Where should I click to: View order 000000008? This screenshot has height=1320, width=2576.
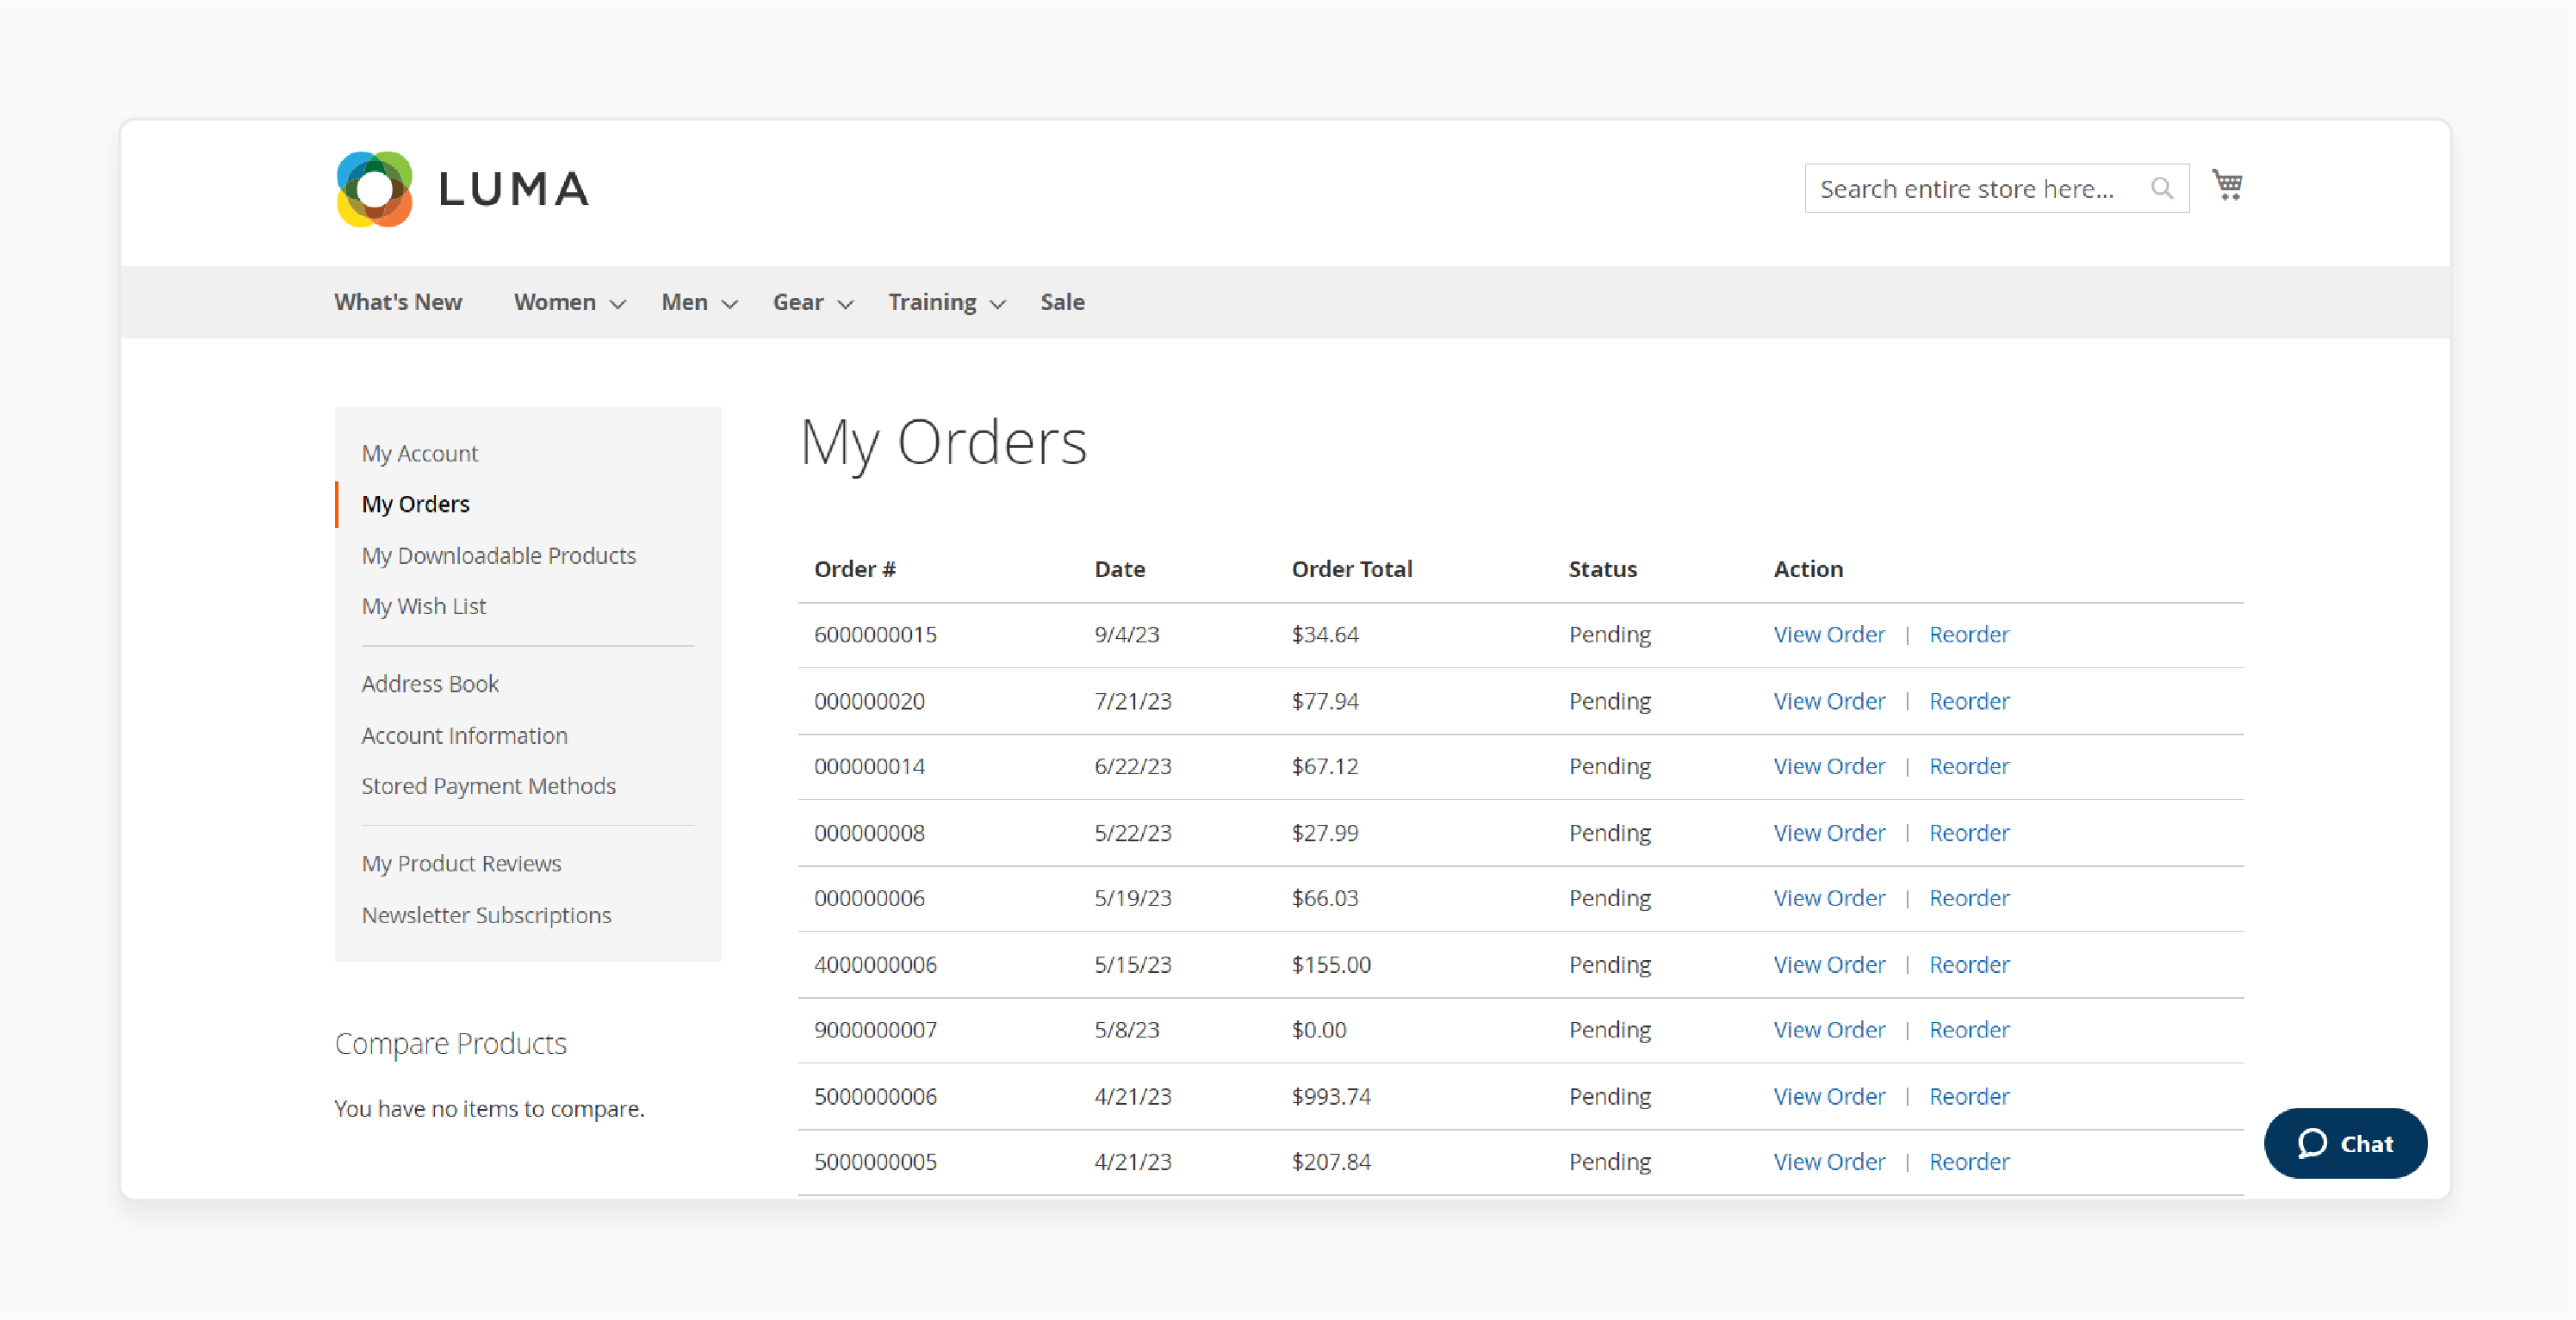coord(1829,833)
